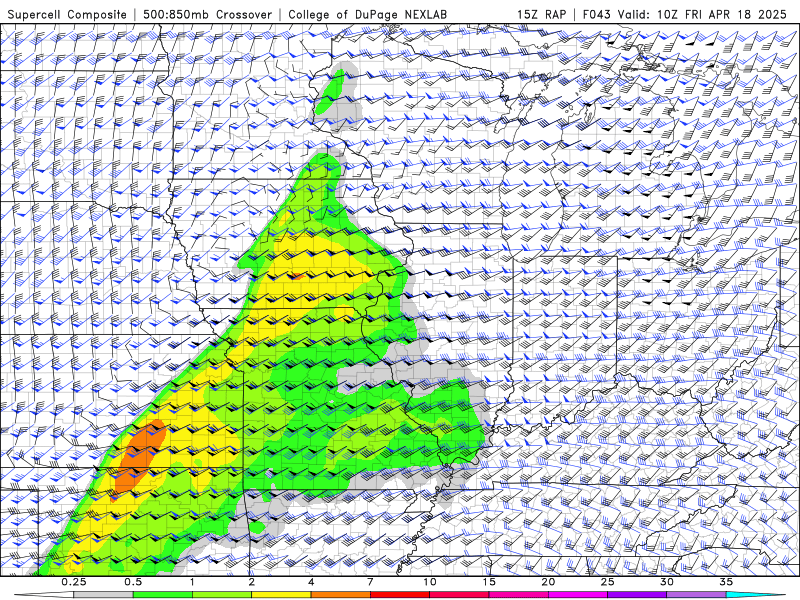The width and height of the screenshot is (800, 600).
Task: Click the "0.25" legend value
Action: (74, 582)
